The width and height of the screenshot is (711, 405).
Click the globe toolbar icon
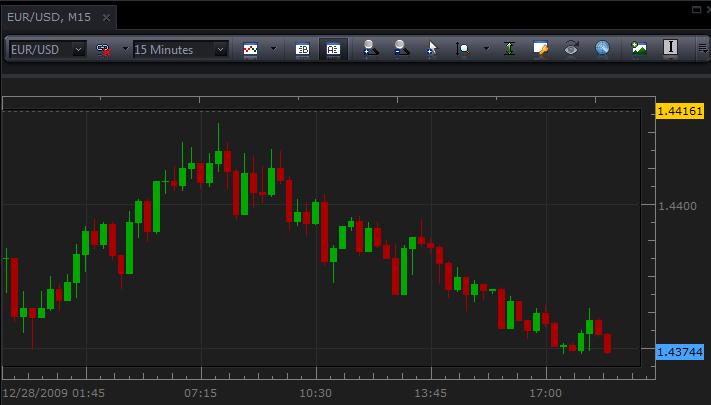[x=602, y=48]
